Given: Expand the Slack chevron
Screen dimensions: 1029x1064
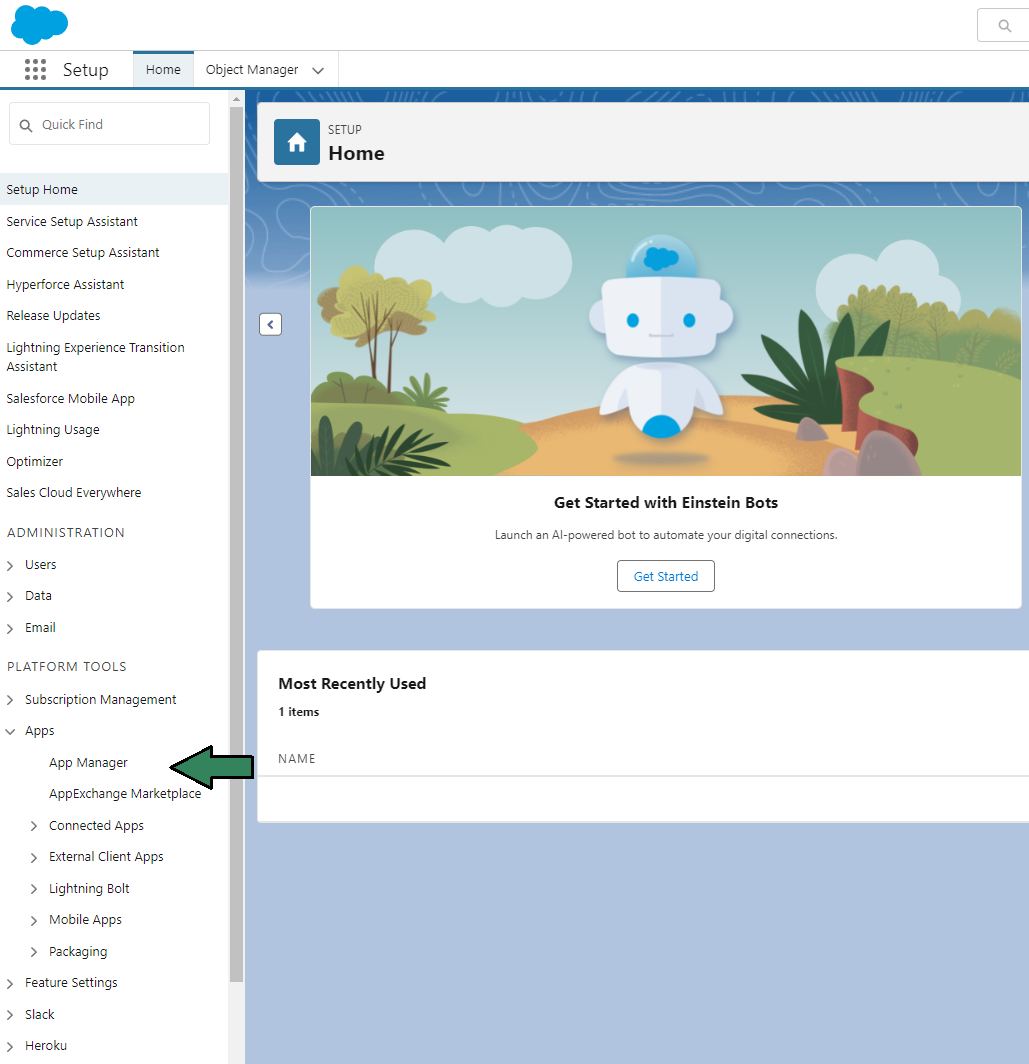Looking at the screenshot, I should coord(10,1015).
